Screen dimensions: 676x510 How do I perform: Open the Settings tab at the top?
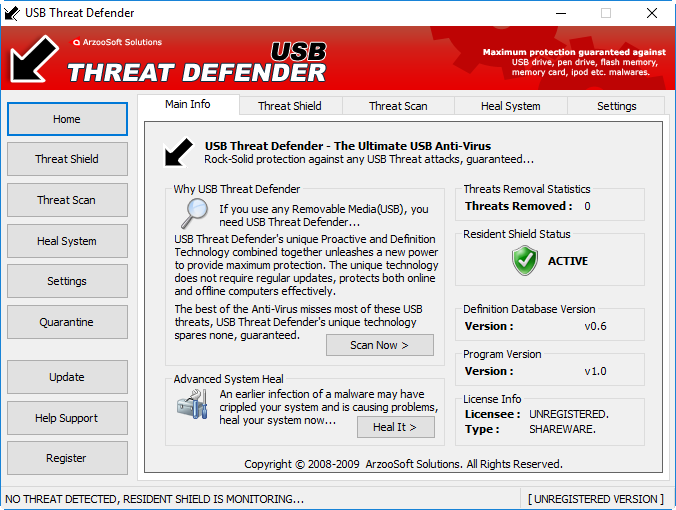(617, 106)
